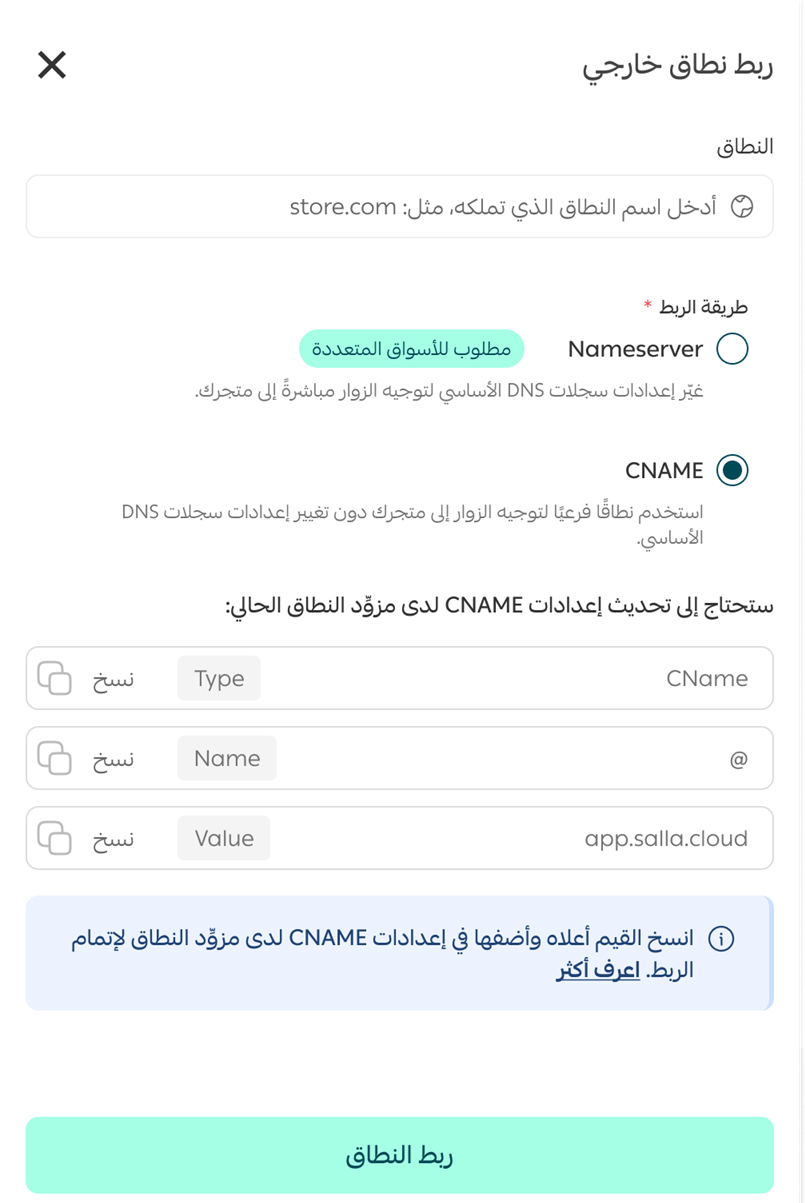This screenshot has width=805, height=1203.
Task: Click the domain name input field
Action: tap(400, 206)
